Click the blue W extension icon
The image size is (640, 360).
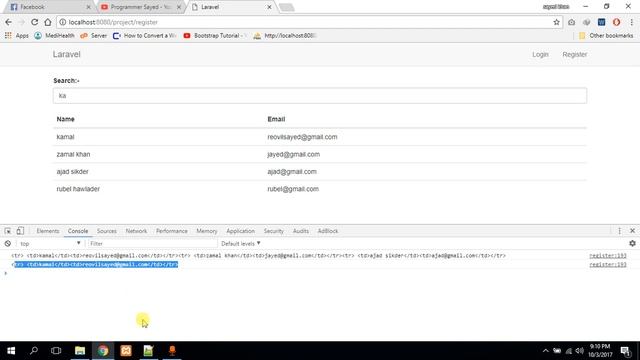[x=601, y=22]
